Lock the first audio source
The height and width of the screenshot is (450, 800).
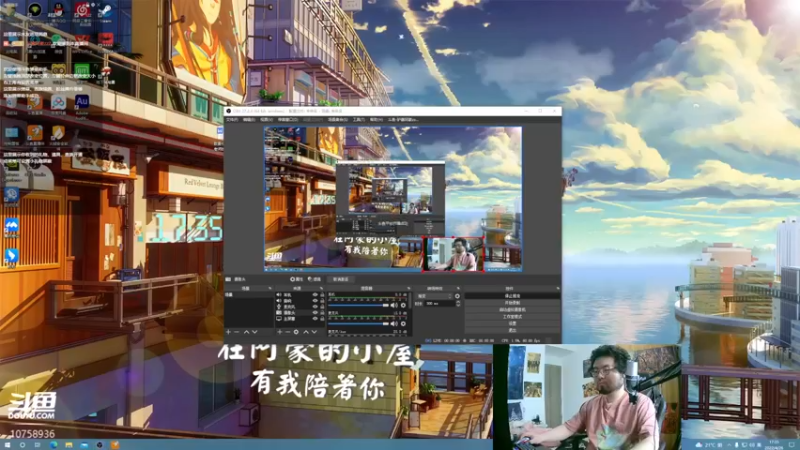tap(322, 295)
